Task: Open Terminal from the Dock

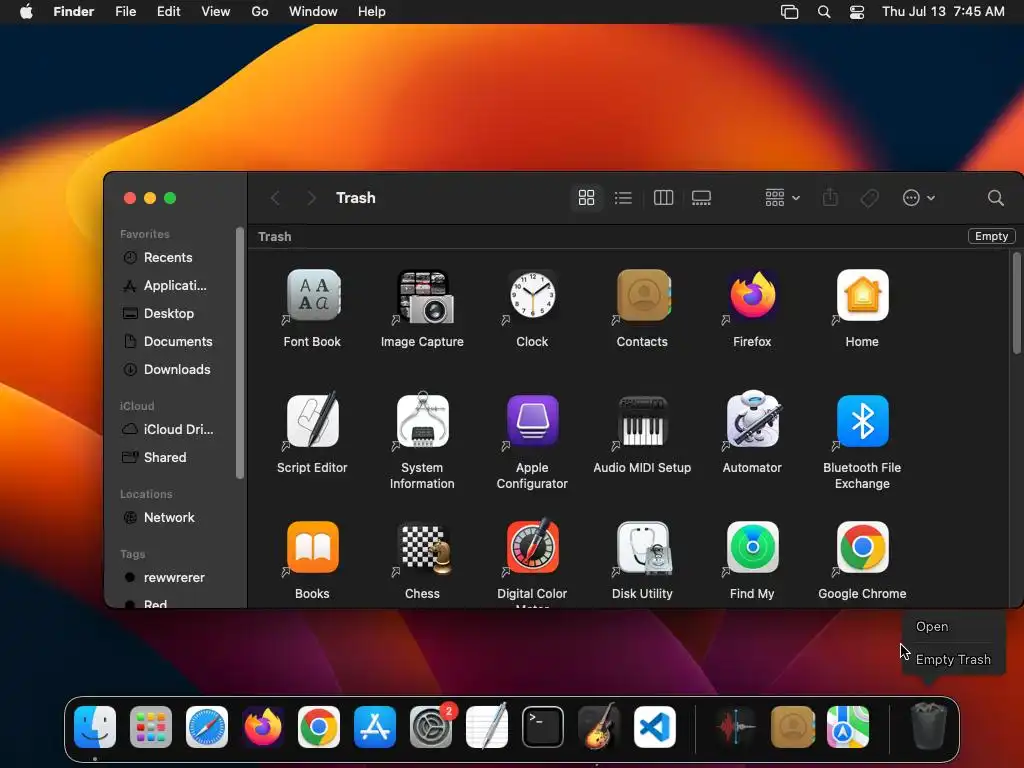Action: click(543, 727)
